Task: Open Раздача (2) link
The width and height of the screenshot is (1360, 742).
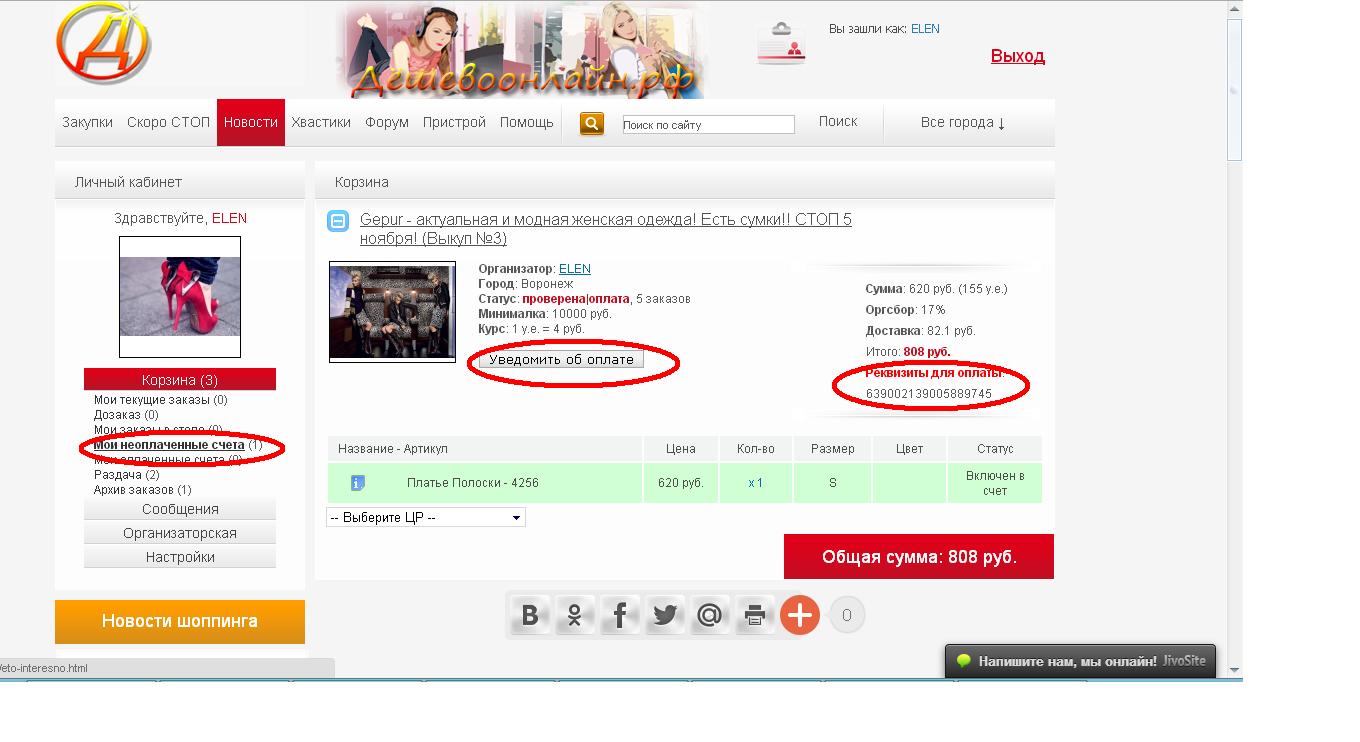Action: point(127,475)
